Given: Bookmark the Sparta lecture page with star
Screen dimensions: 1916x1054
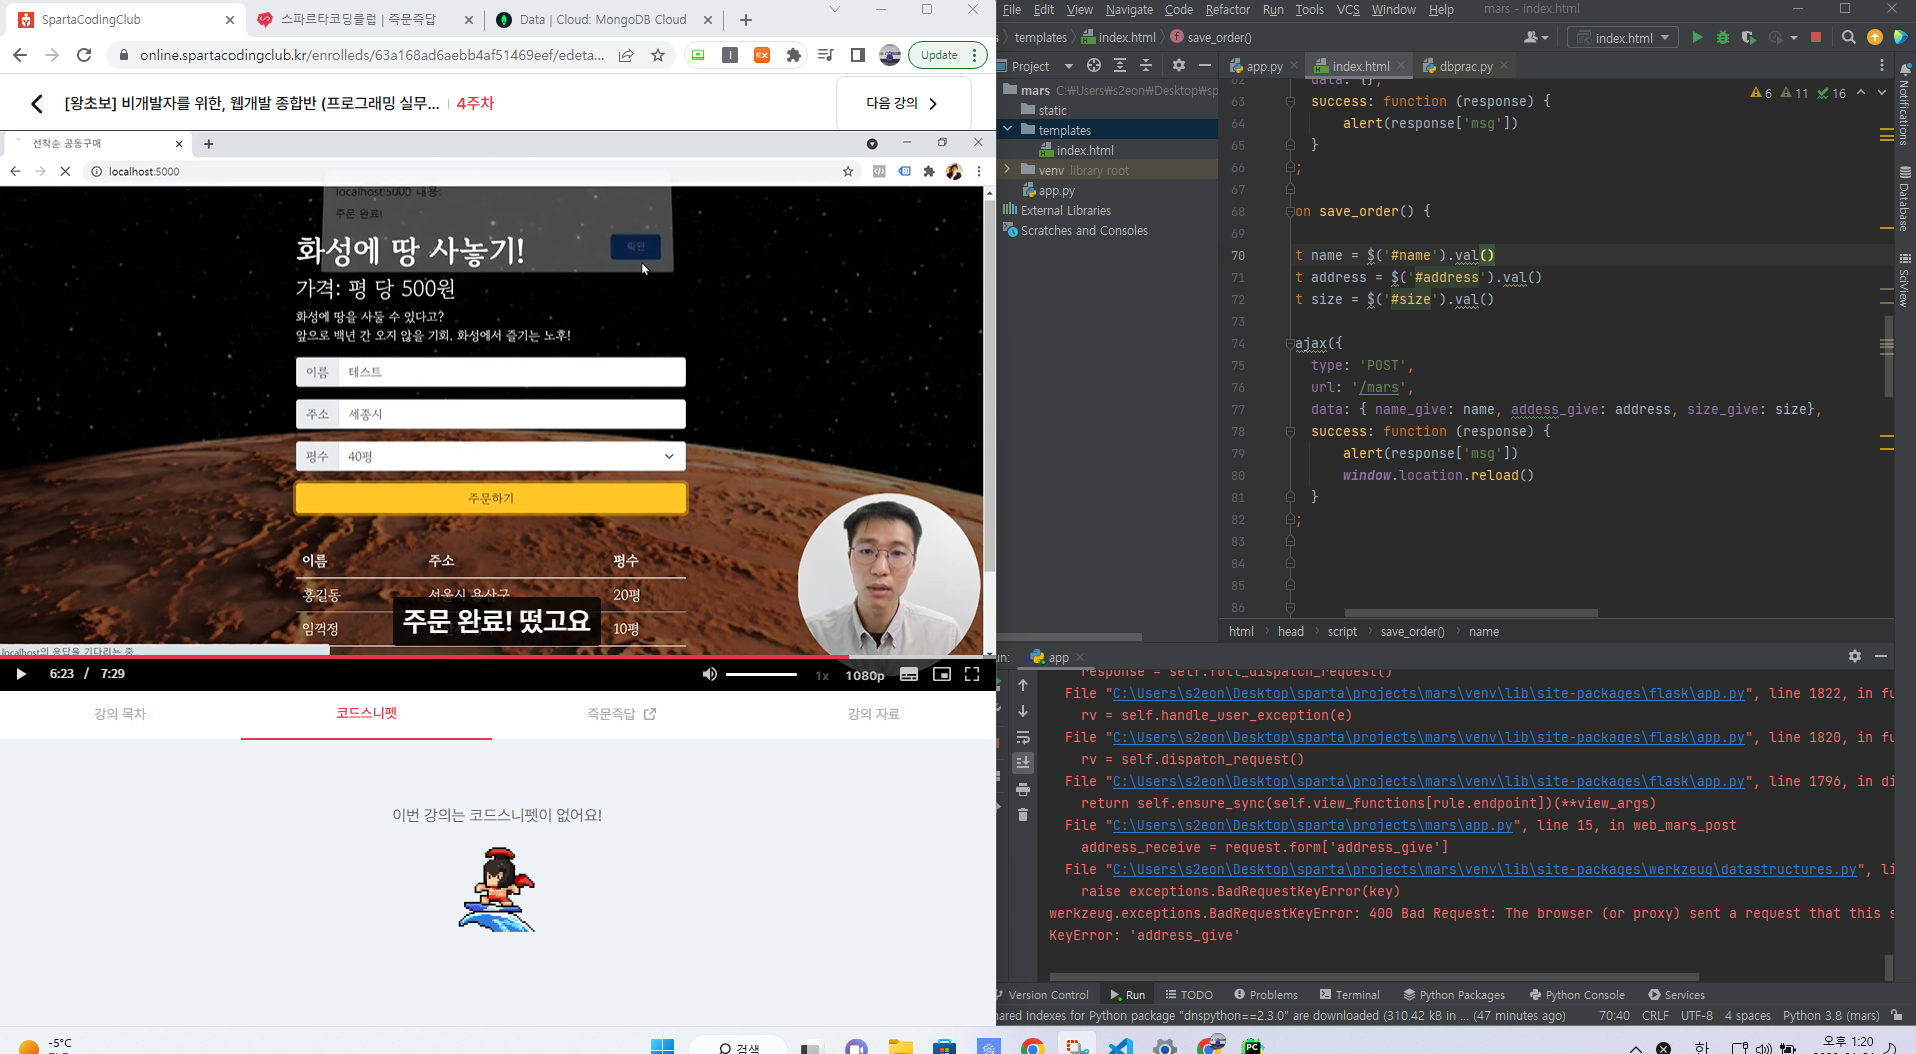Looking at the screenshot, I should (x=658, y=55).
